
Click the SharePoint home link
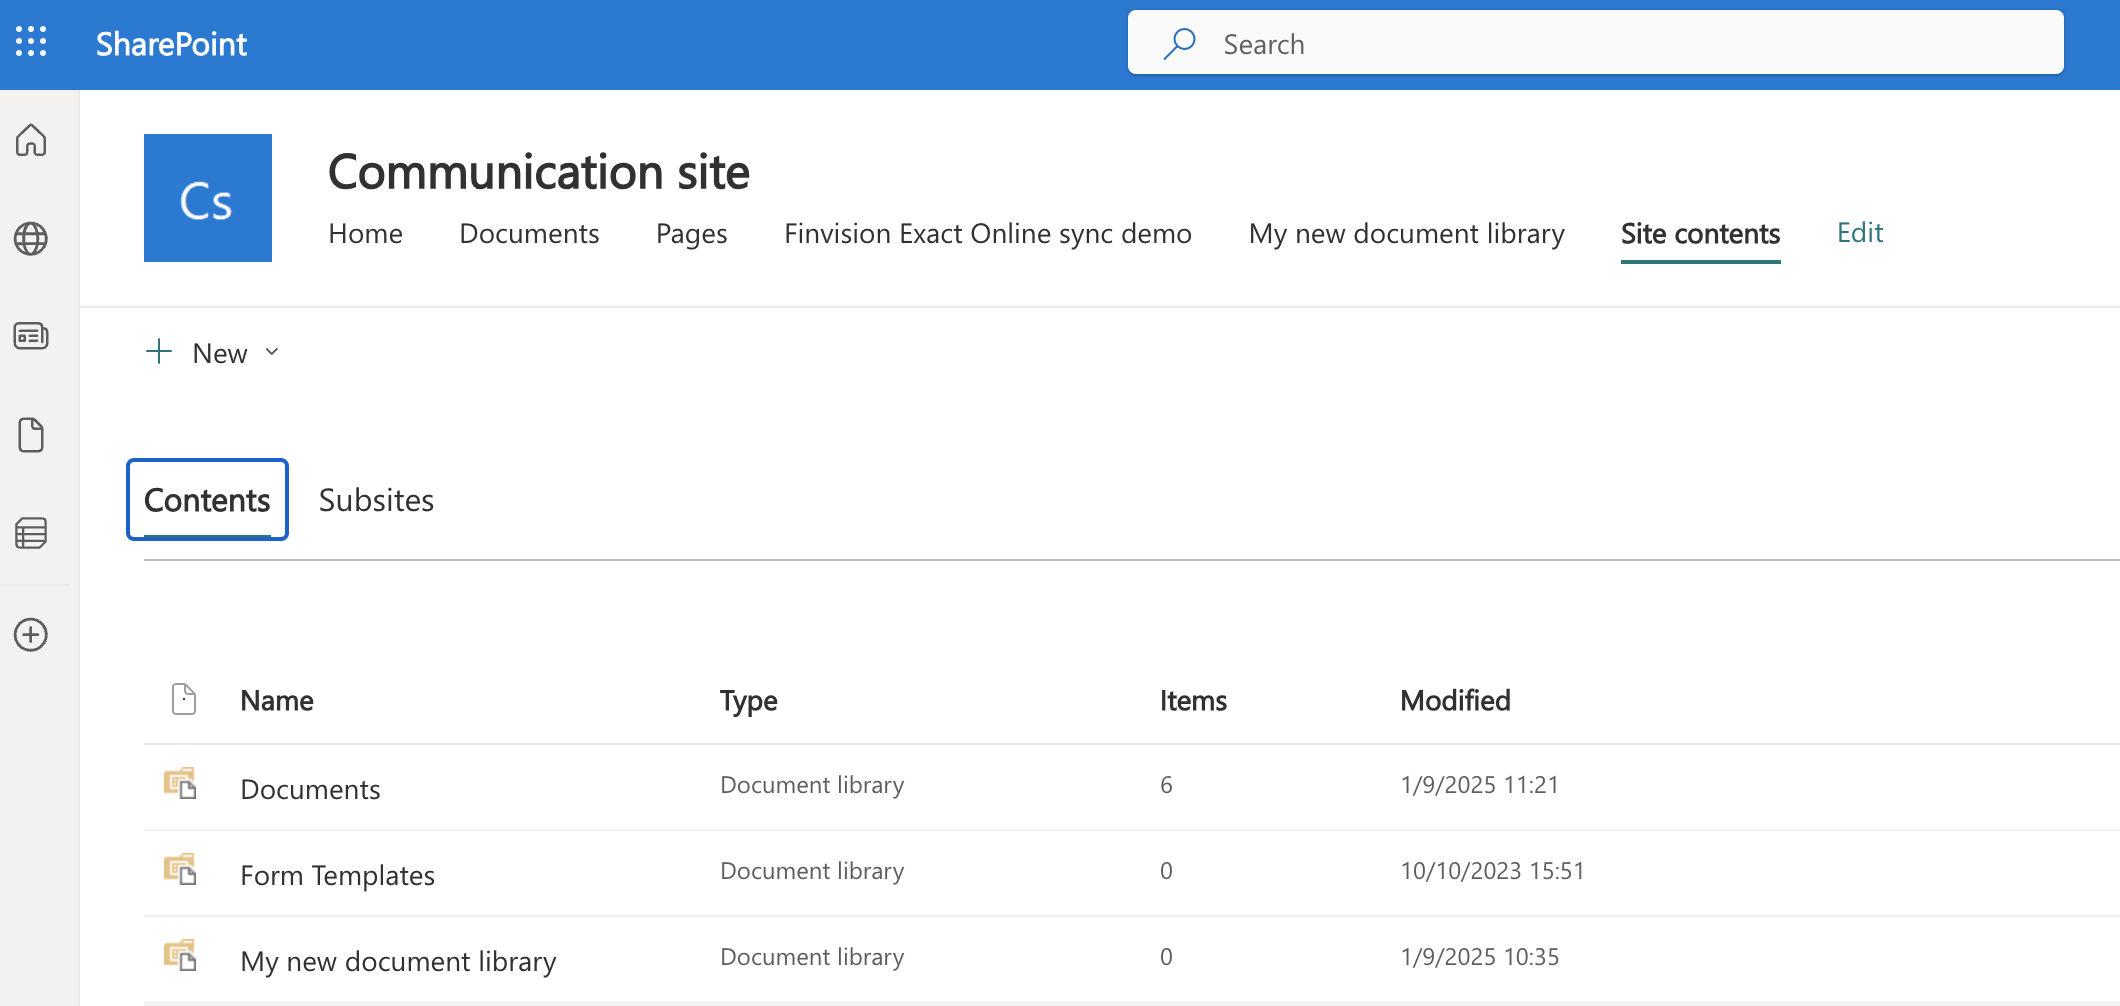171,44
